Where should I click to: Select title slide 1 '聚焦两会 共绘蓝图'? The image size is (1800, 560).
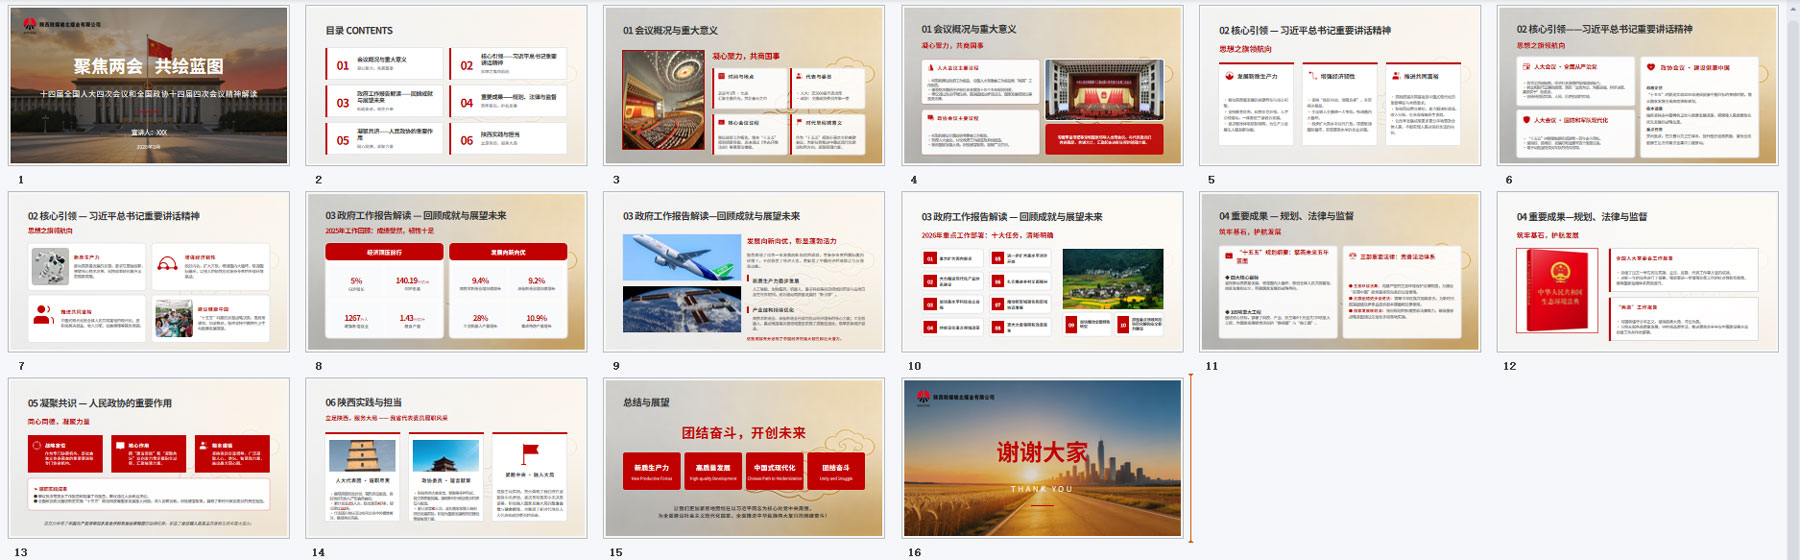point(149,85)
